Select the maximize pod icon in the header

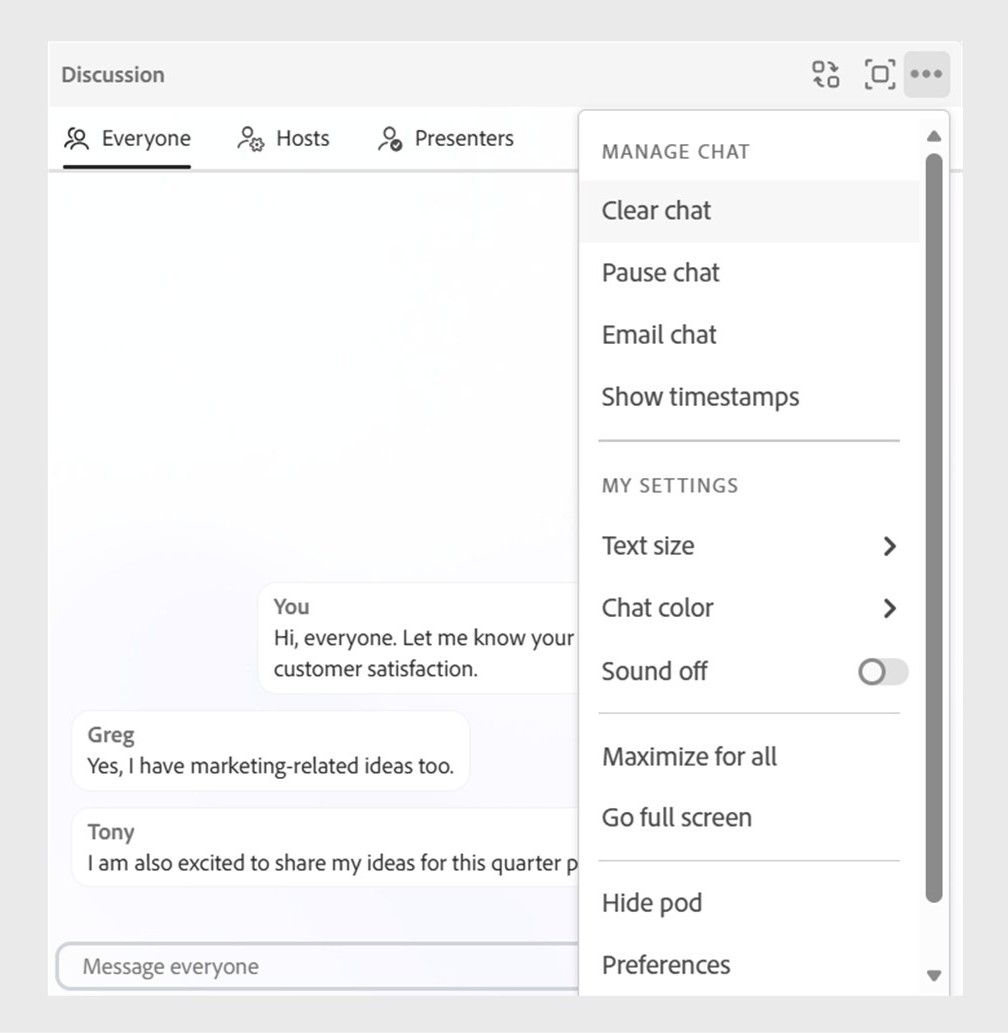point(878,73)
